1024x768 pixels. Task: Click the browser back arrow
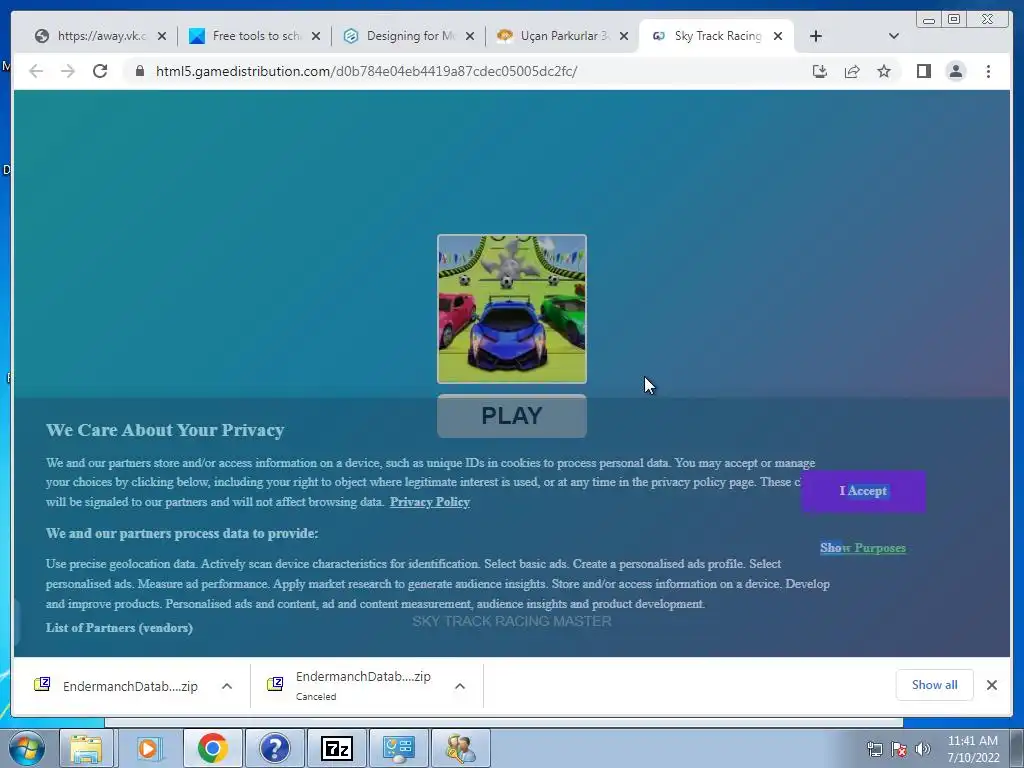tap(36, 71)
